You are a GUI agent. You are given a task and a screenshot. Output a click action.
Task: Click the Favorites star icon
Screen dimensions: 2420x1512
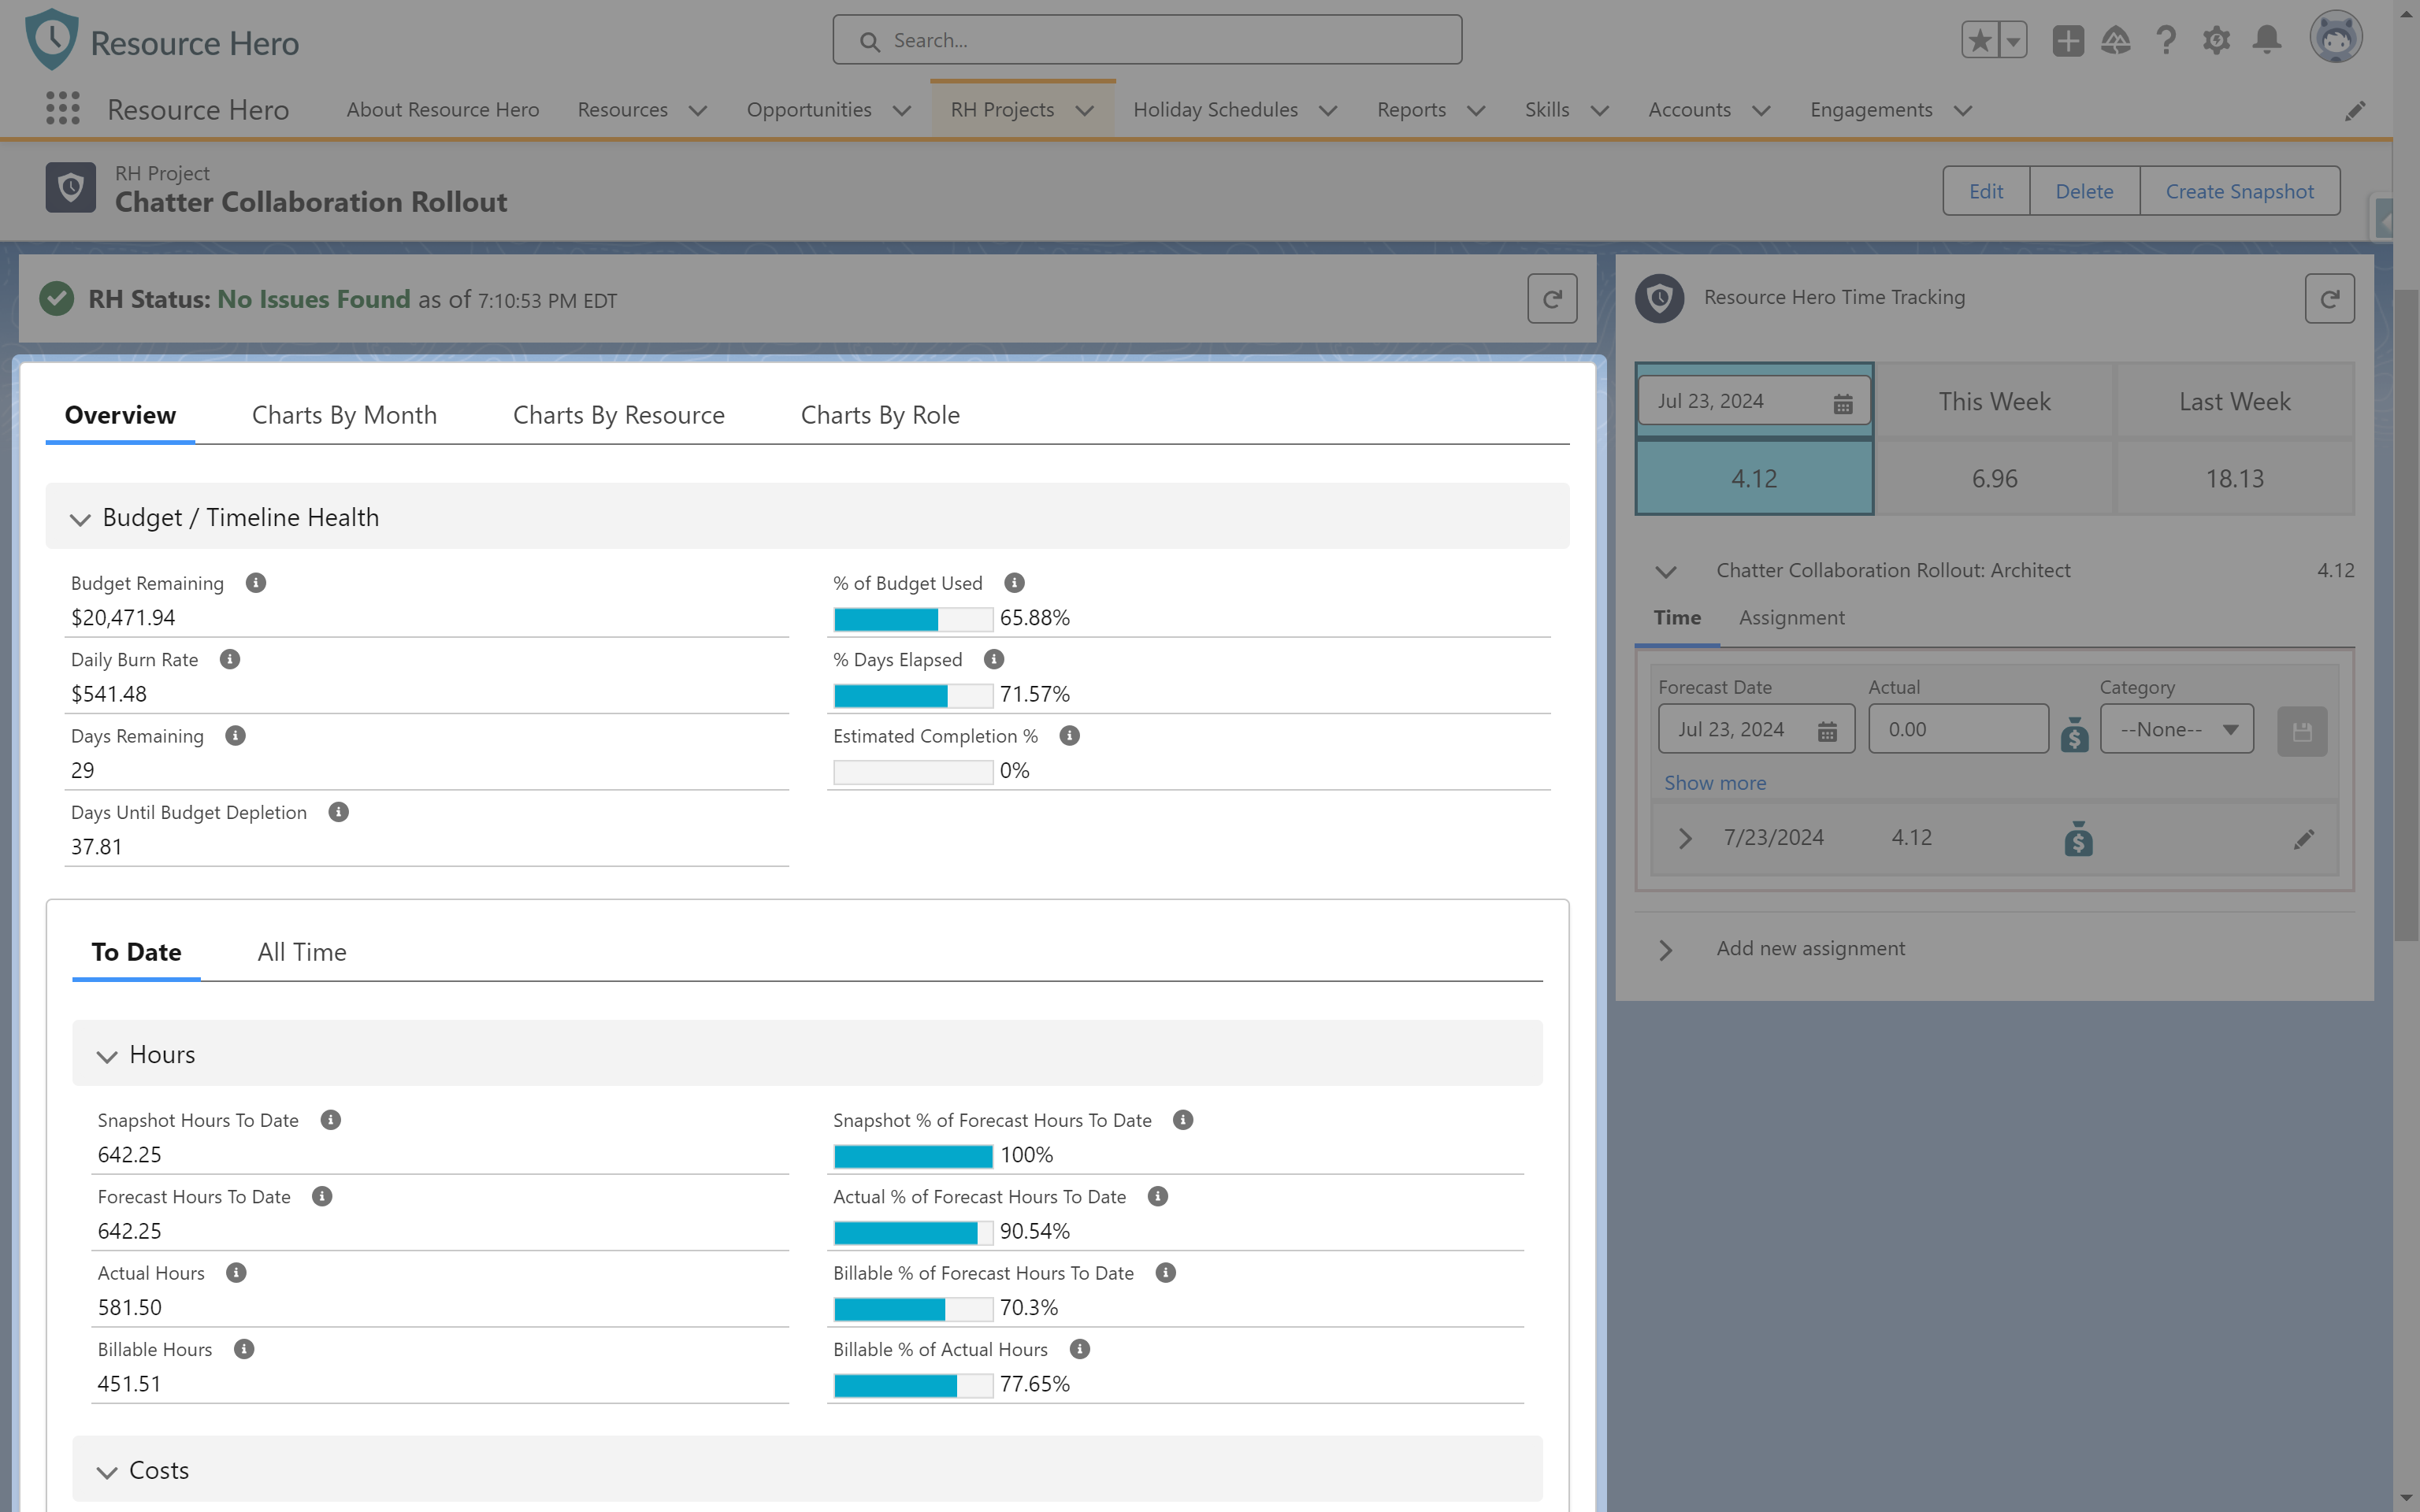1979,40
